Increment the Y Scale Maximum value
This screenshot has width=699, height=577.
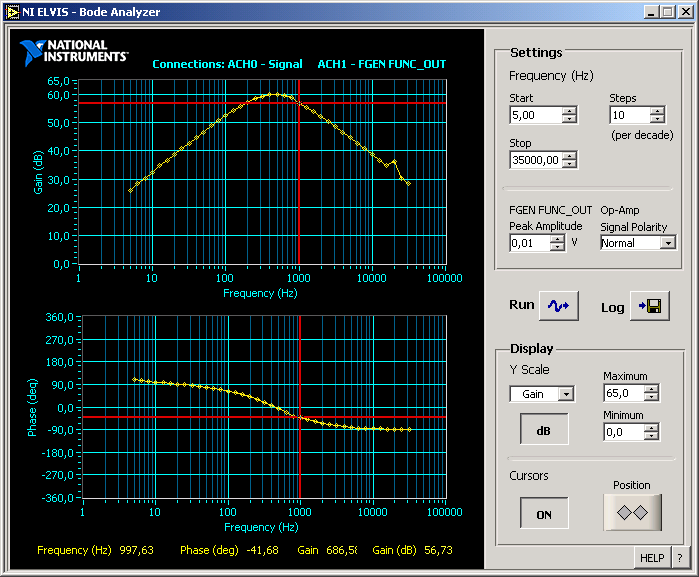pyautogui.click(x=651, y=389)
